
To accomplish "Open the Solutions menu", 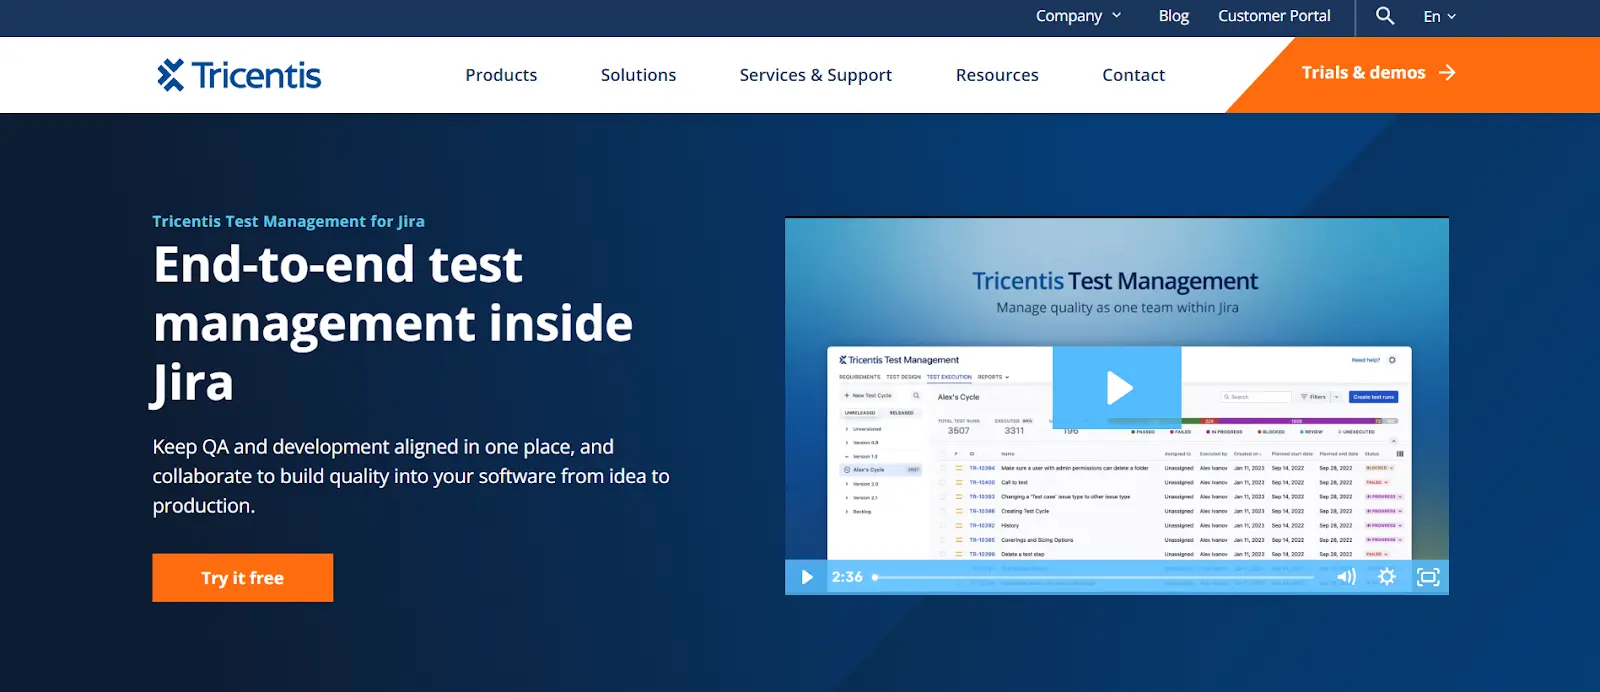I will pyautogui.click(x=638, y=75).
